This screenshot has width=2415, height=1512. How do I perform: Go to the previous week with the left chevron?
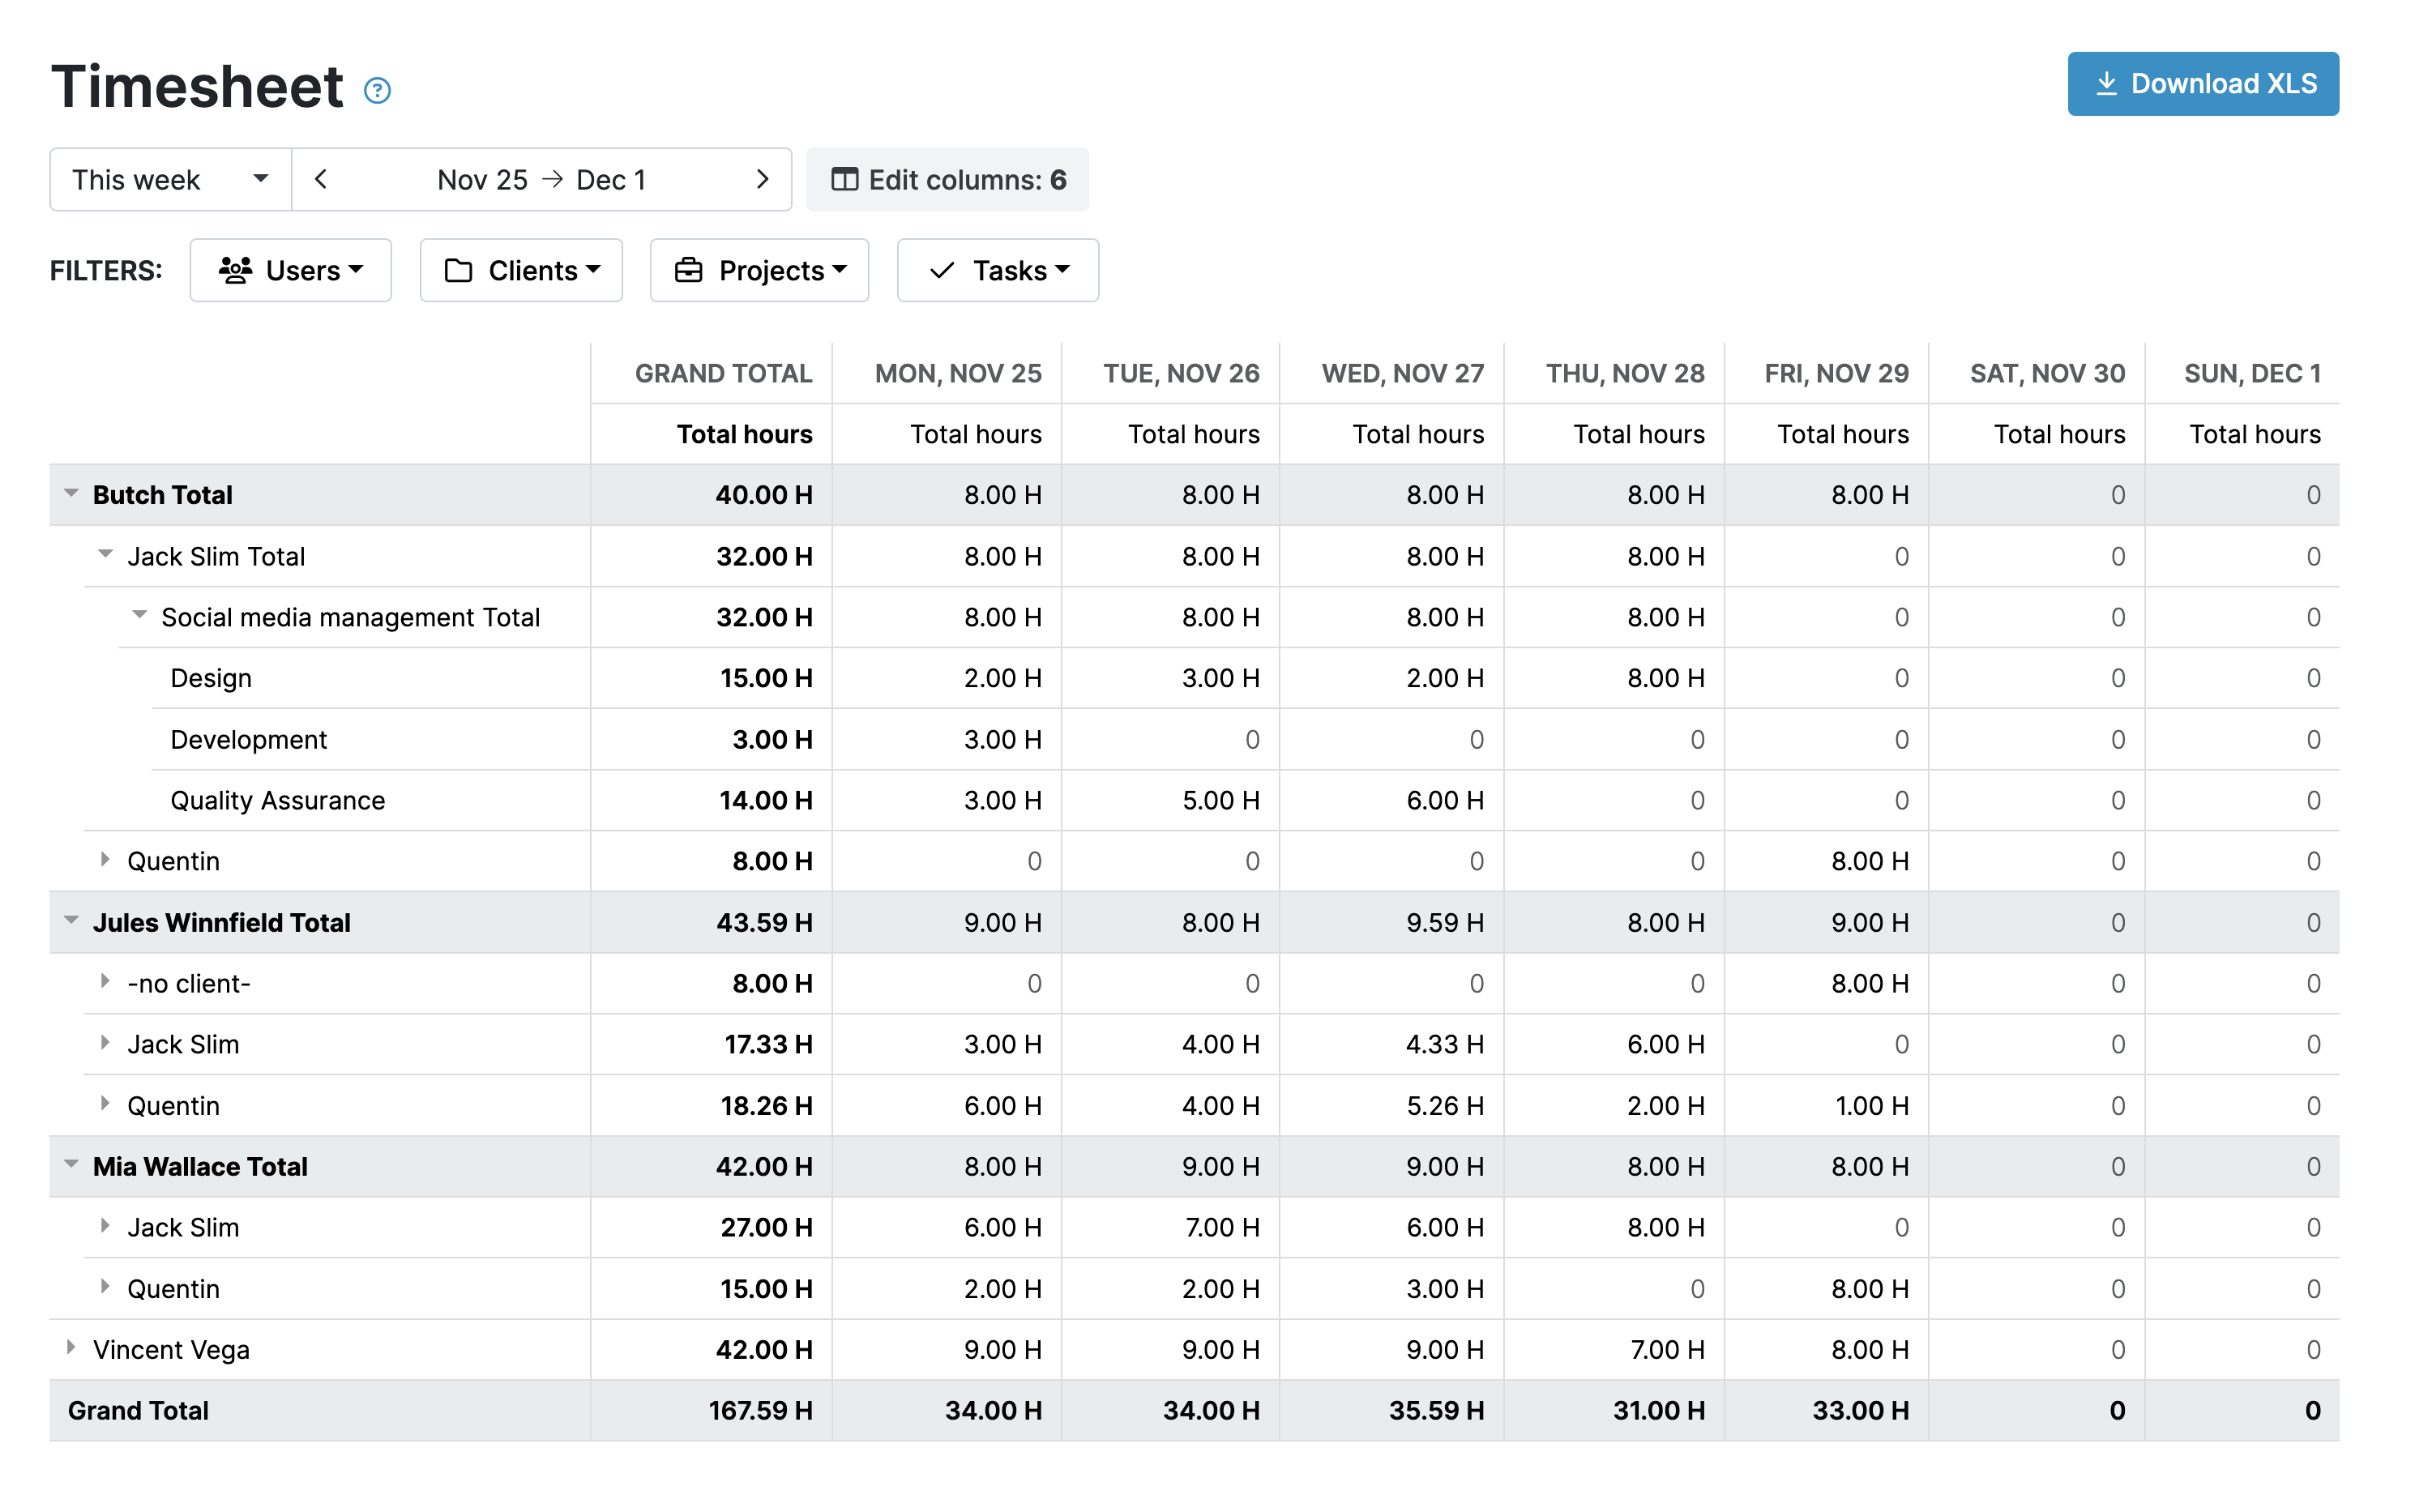(x=321, y=179)
